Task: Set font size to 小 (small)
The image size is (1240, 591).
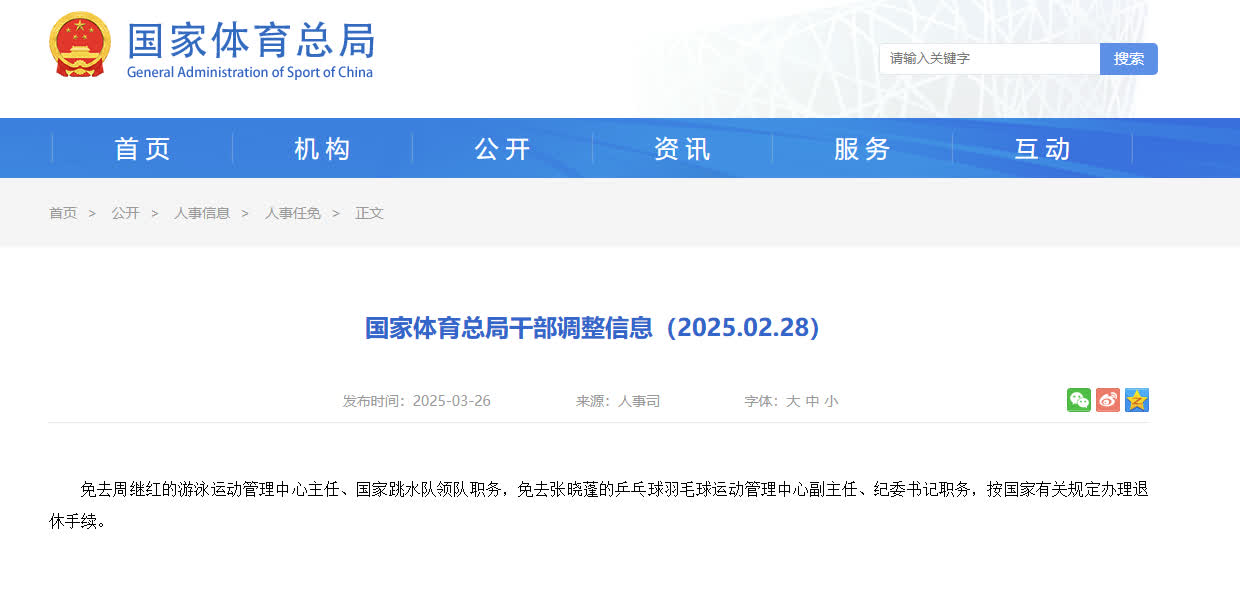Action: pos(831,401)
